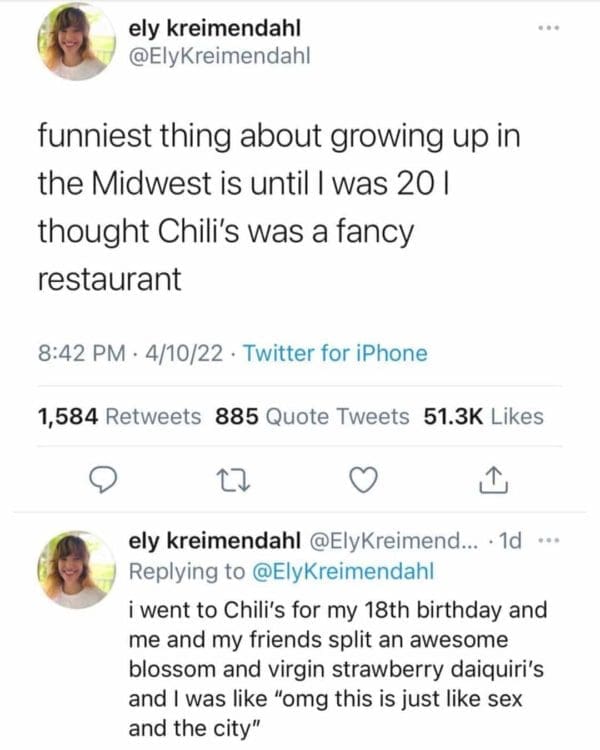View the 1,584 Retweets list
The width and height of the screenshot is (600, 750).
pyautogui.click(x=119, y=416)
